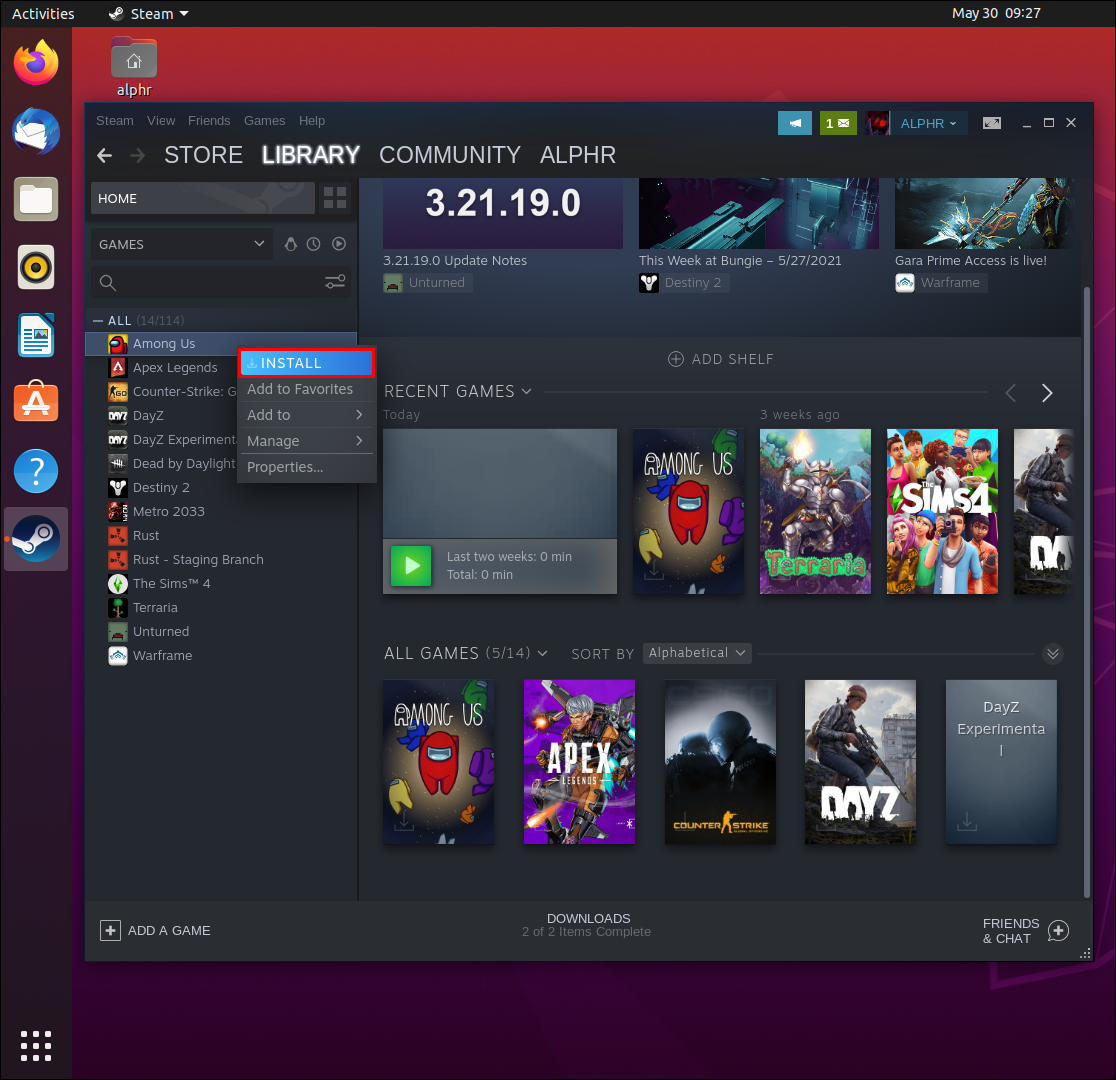
Task: Select Install from the context menu
Action: (x=307, y=363)
